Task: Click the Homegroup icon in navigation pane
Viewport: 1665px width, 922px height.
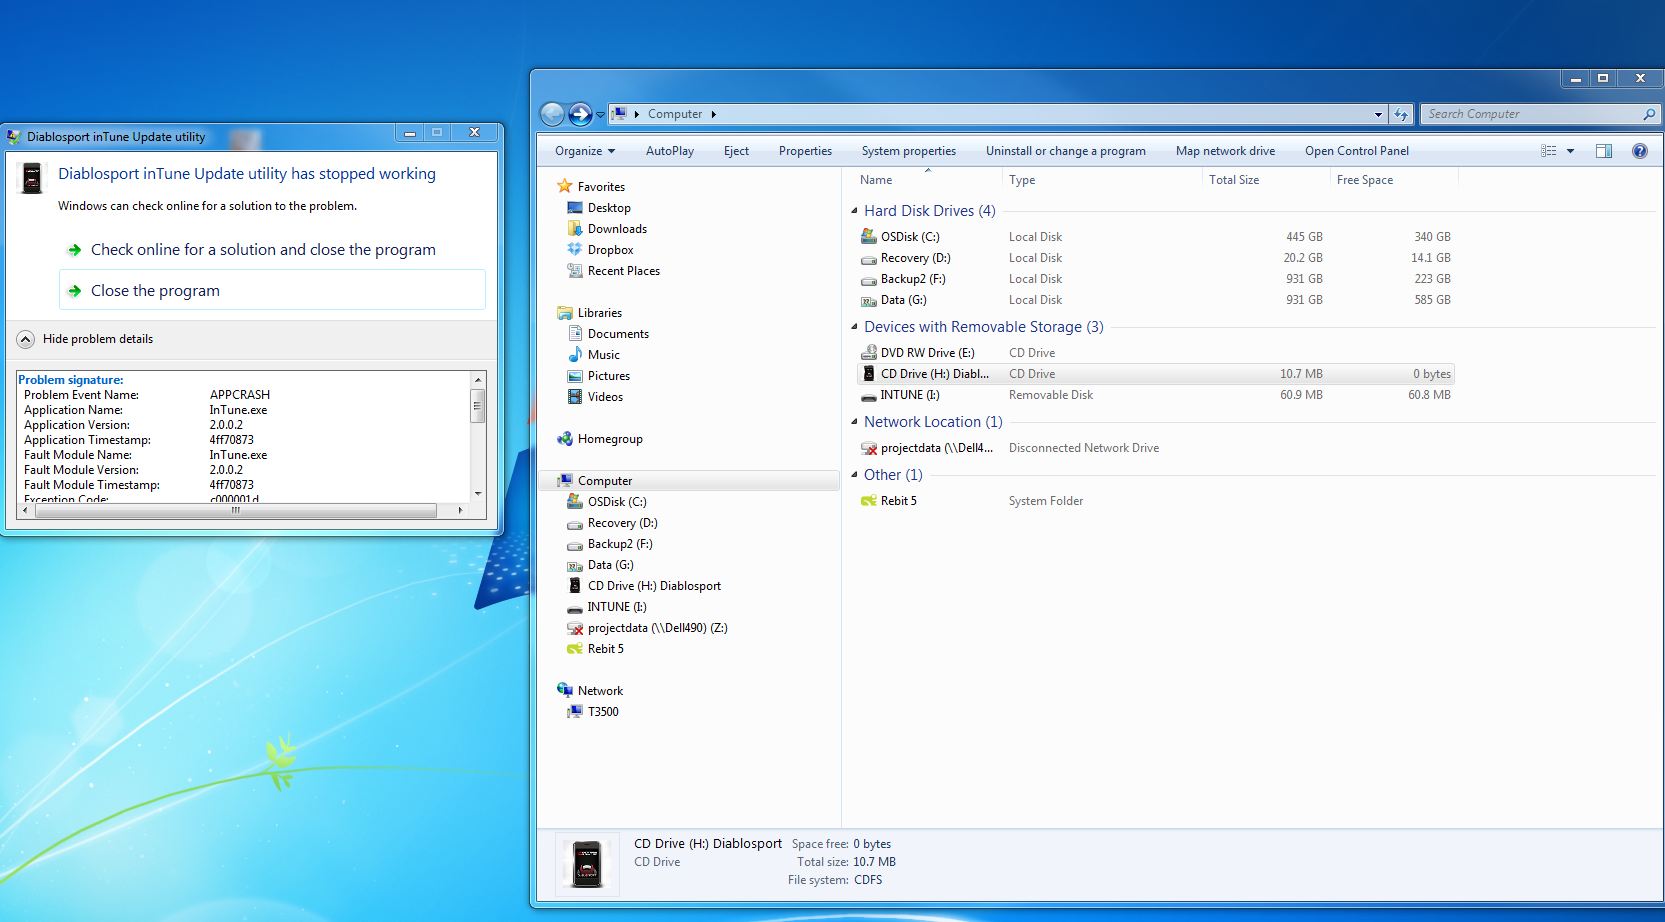Action: pos(565,439)
